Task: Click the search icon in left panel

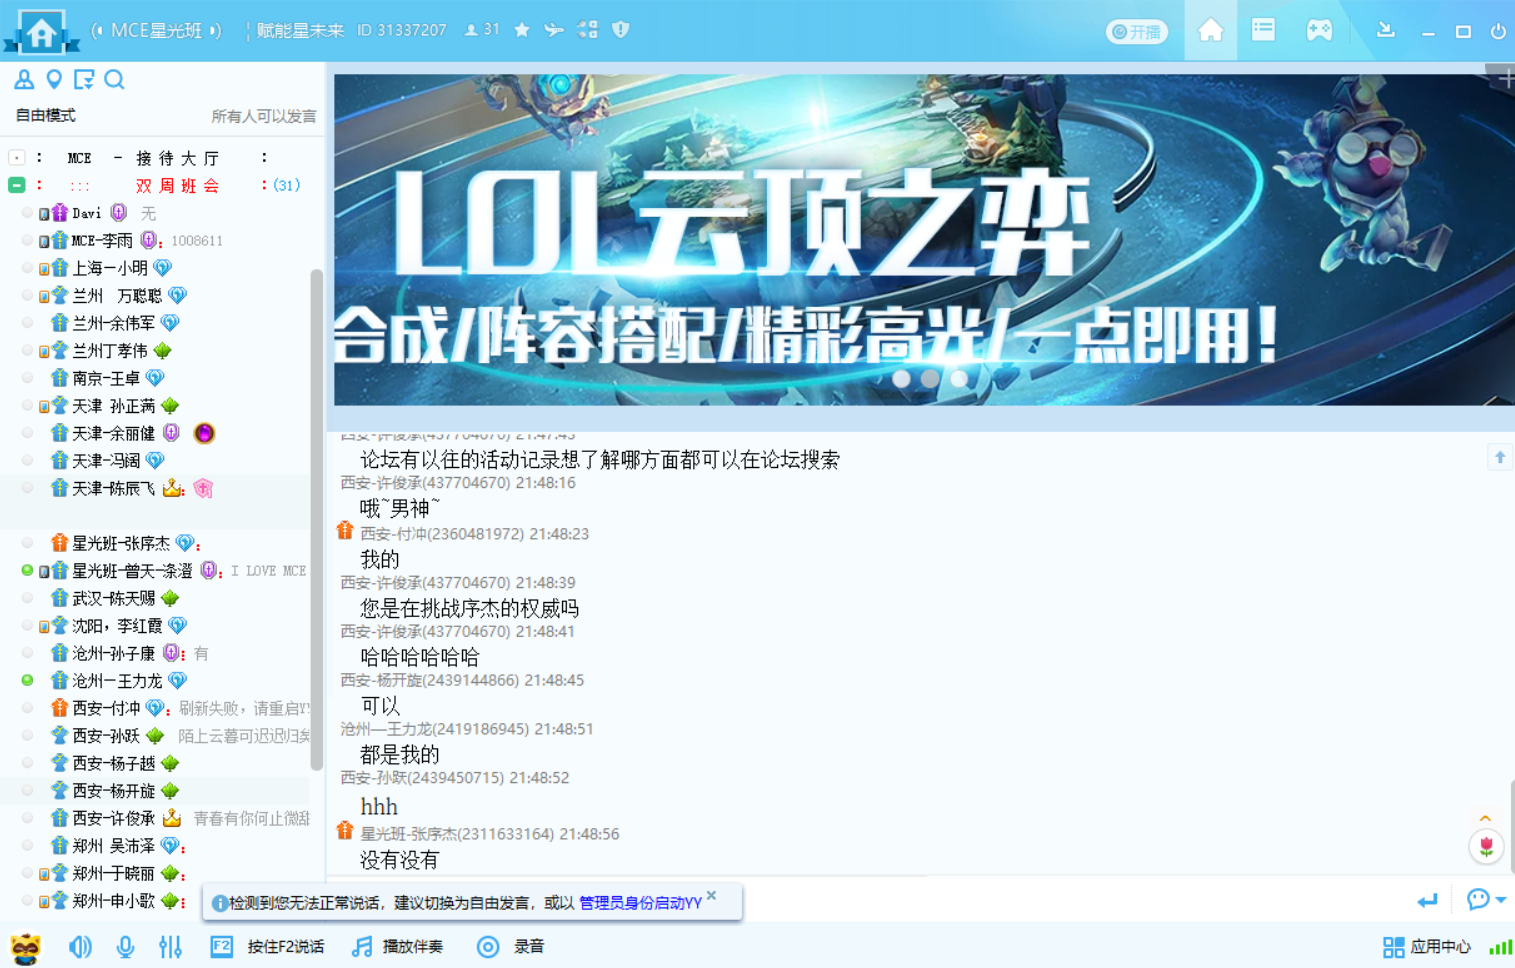Action: tap(115, 80)
